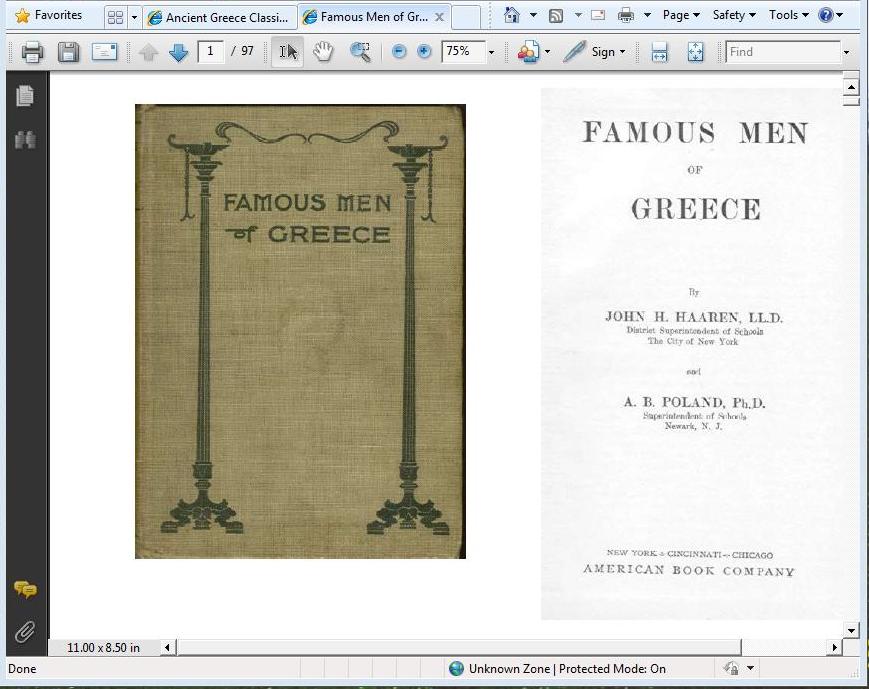The image size is (869, 689).
Task: Save a copy of the PDF
Action: [x=68, y=52]
